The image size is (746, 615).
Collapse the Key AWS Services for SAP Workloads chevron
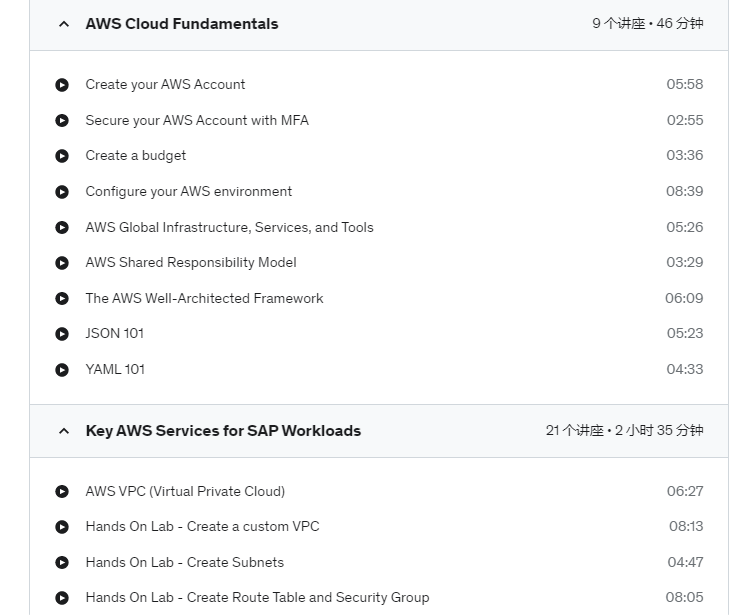pos(64,431)
